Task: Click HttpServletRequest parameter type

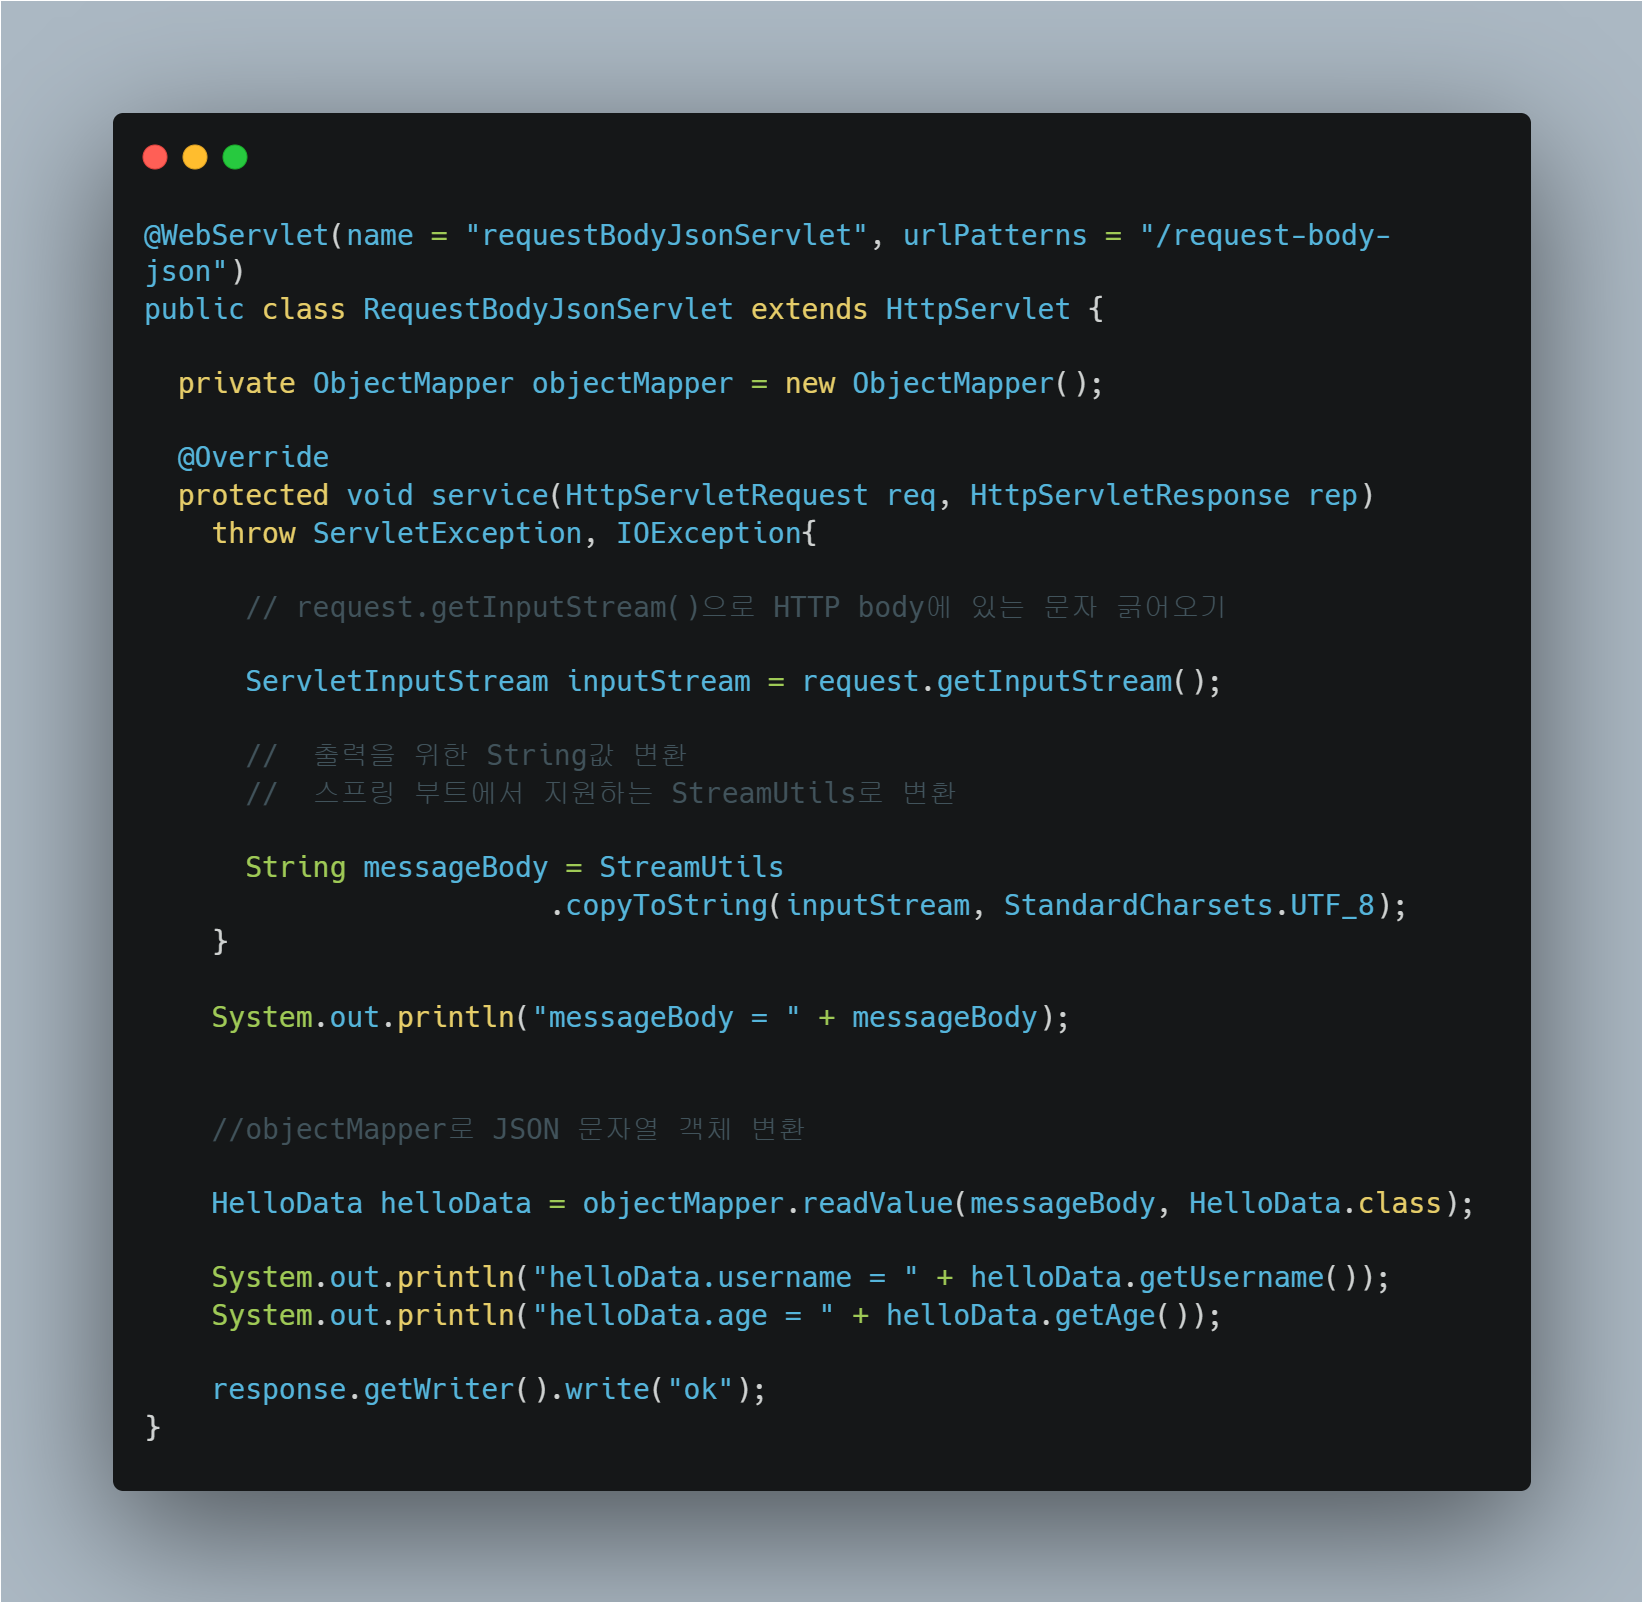Action: tap(716, 495)
